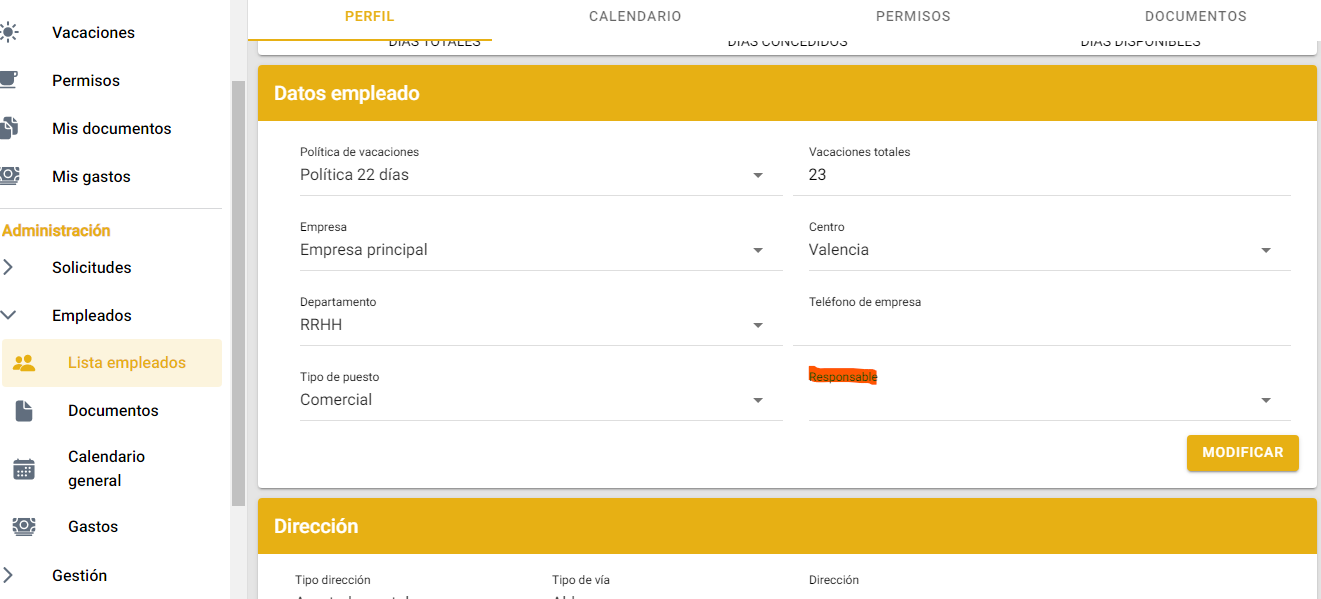Click the copy-files icon for Mis documentos
Image resolution: width=1321 pixels, height=599 pixels.
[8, 128]
